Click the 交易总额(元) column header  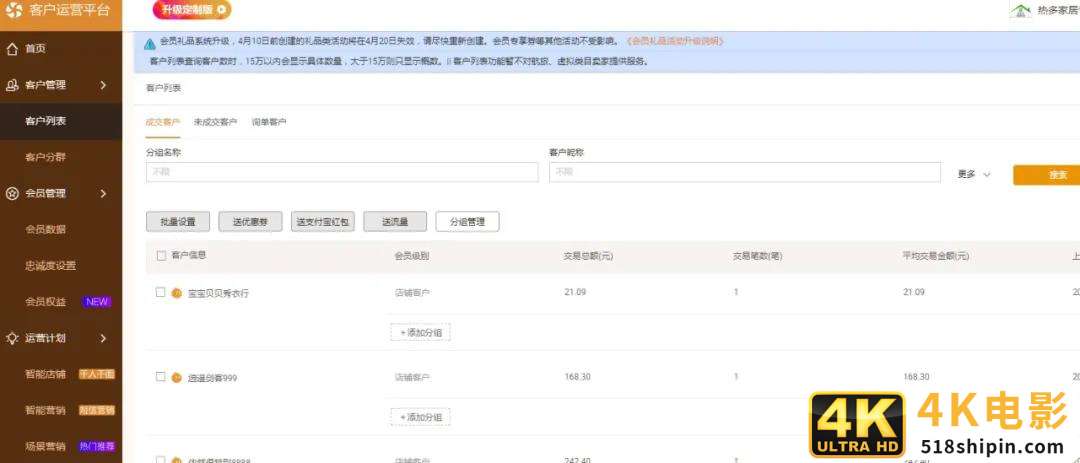[x=588, y=256]
